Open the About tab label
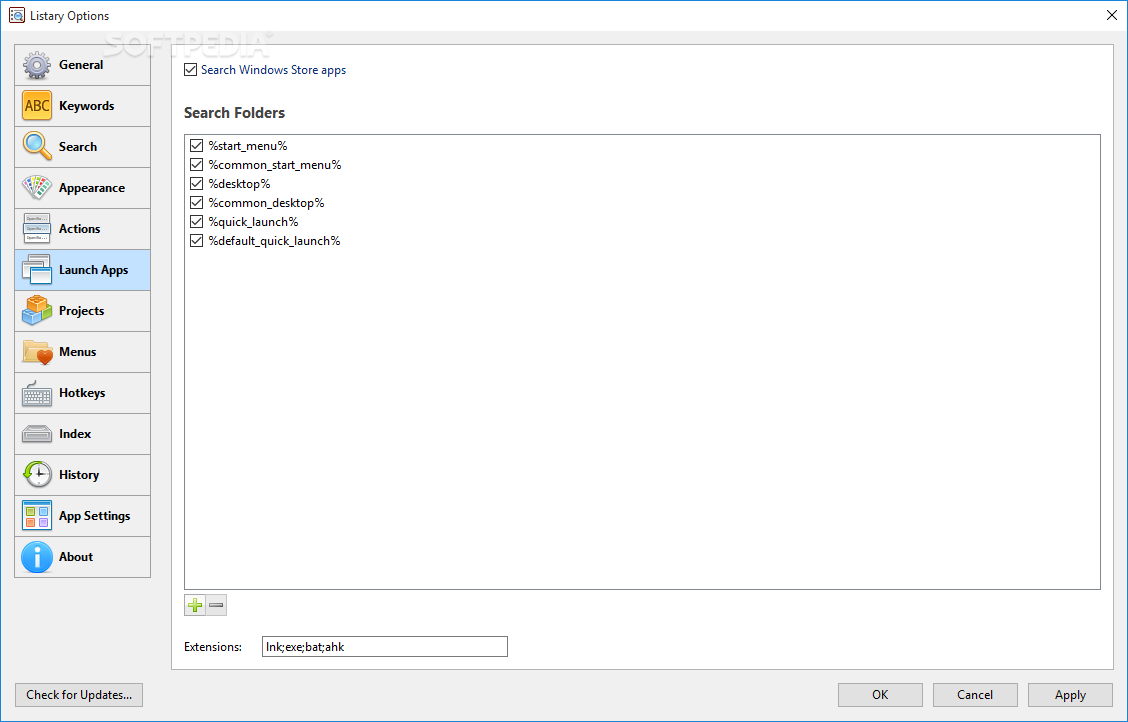Viewport: 1128px width, 722px height. [76, 557]
